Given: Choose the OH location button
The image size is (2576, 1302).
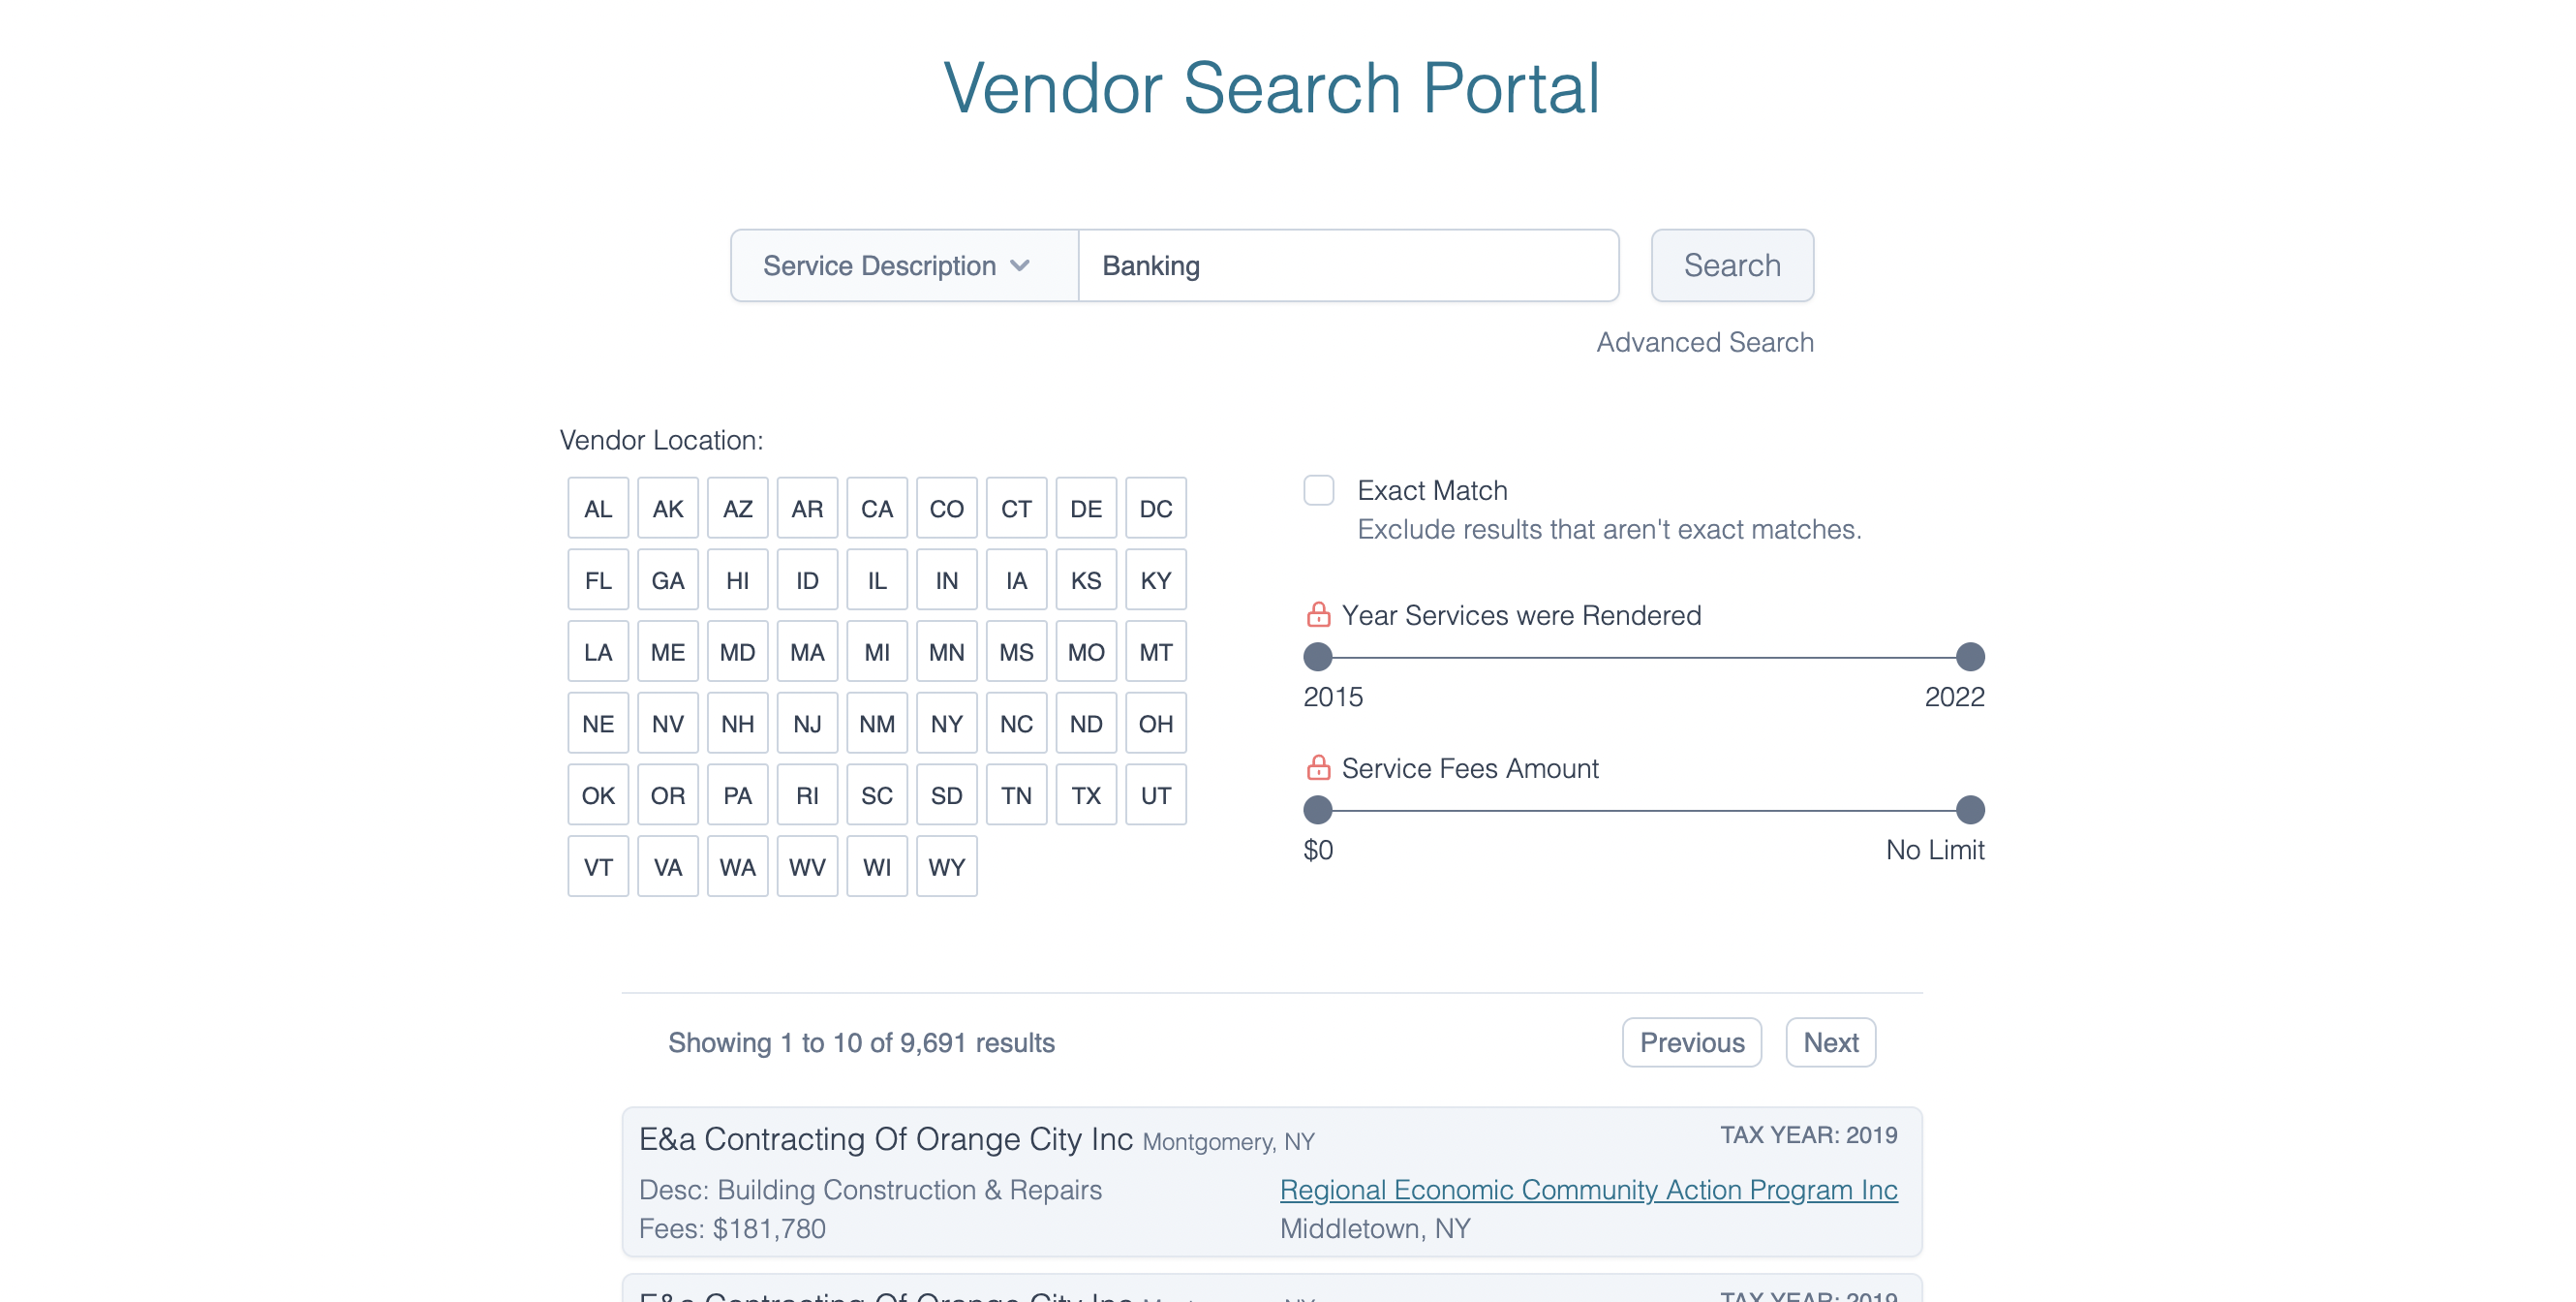Looking at the screenshot, I should click(1156, 723).
